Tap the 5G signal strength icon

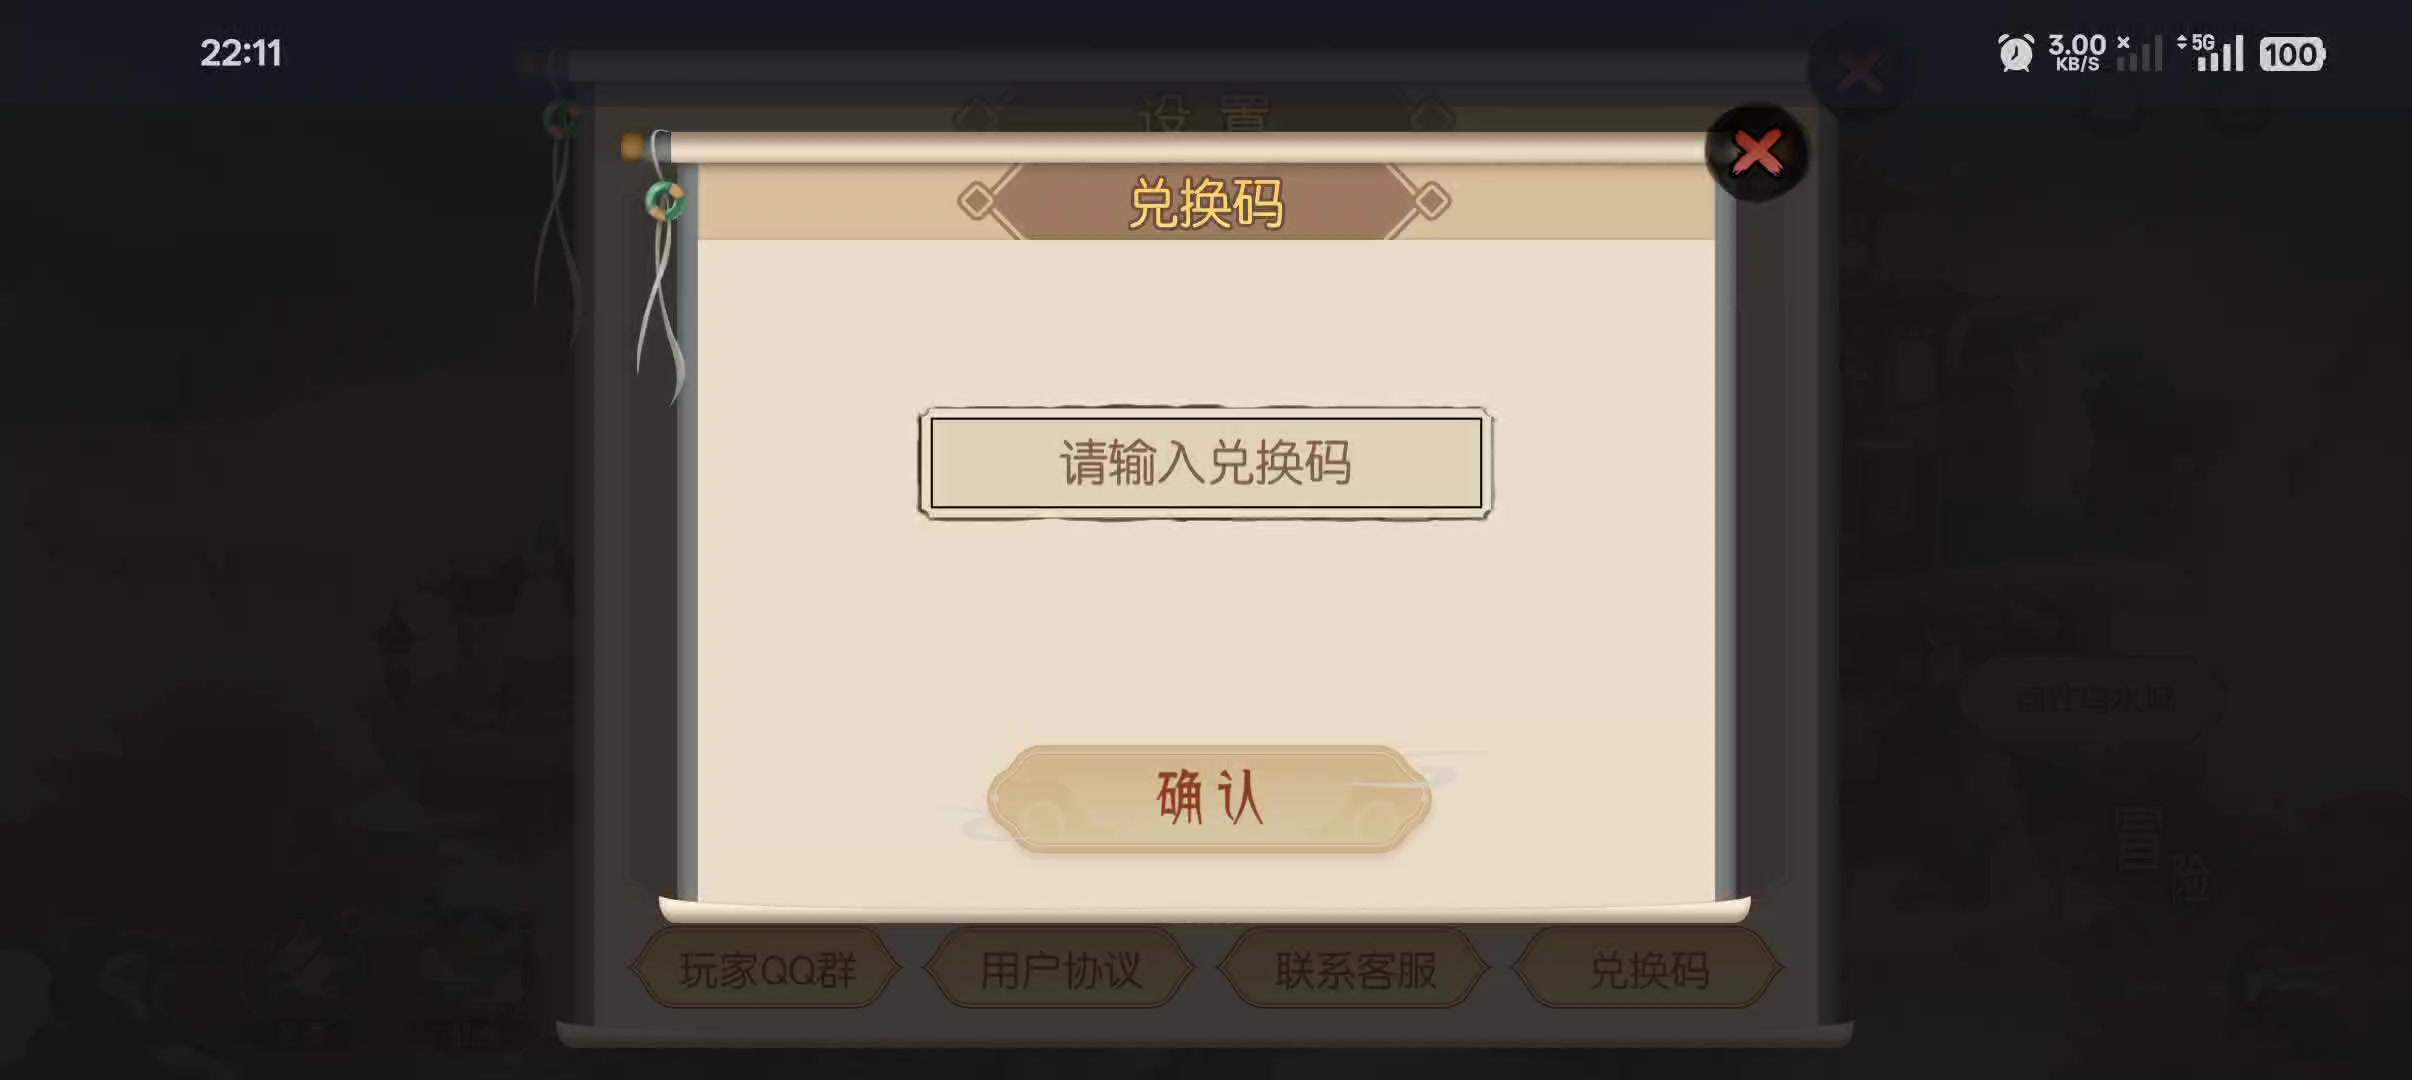(x=2211, y=53)
